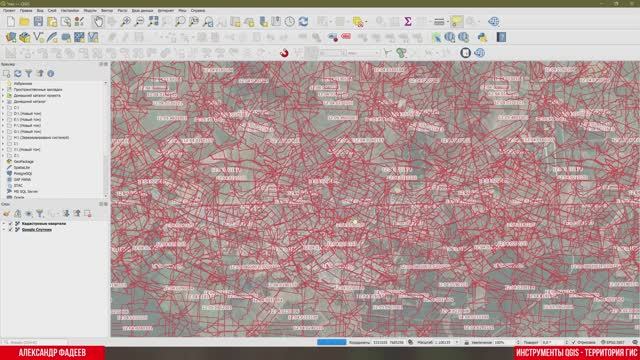The width and height of the screenshot is (640, 360).
Task: Open a project using the yellow folder icon
Action: tap(24, 22)
